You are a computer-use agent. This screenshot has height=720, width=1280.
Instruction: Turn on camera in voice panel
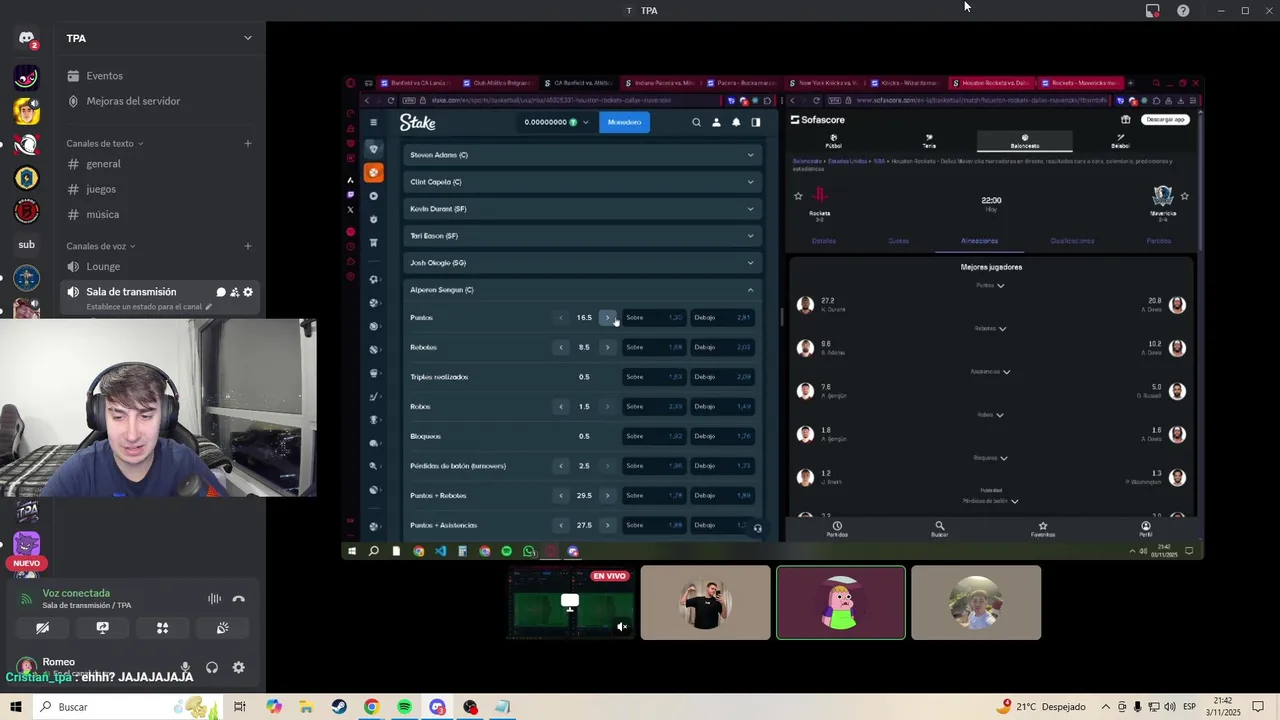pos(42,628)
